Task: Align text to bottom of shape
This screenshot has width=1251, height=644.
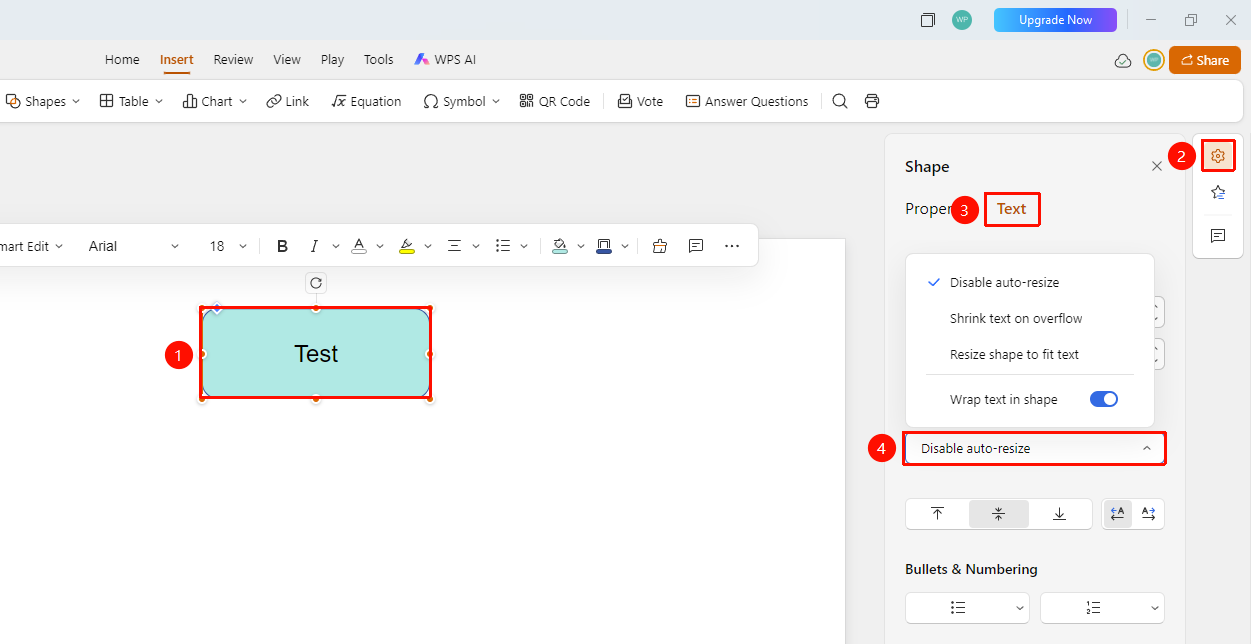Action: tap(1059, 514)
